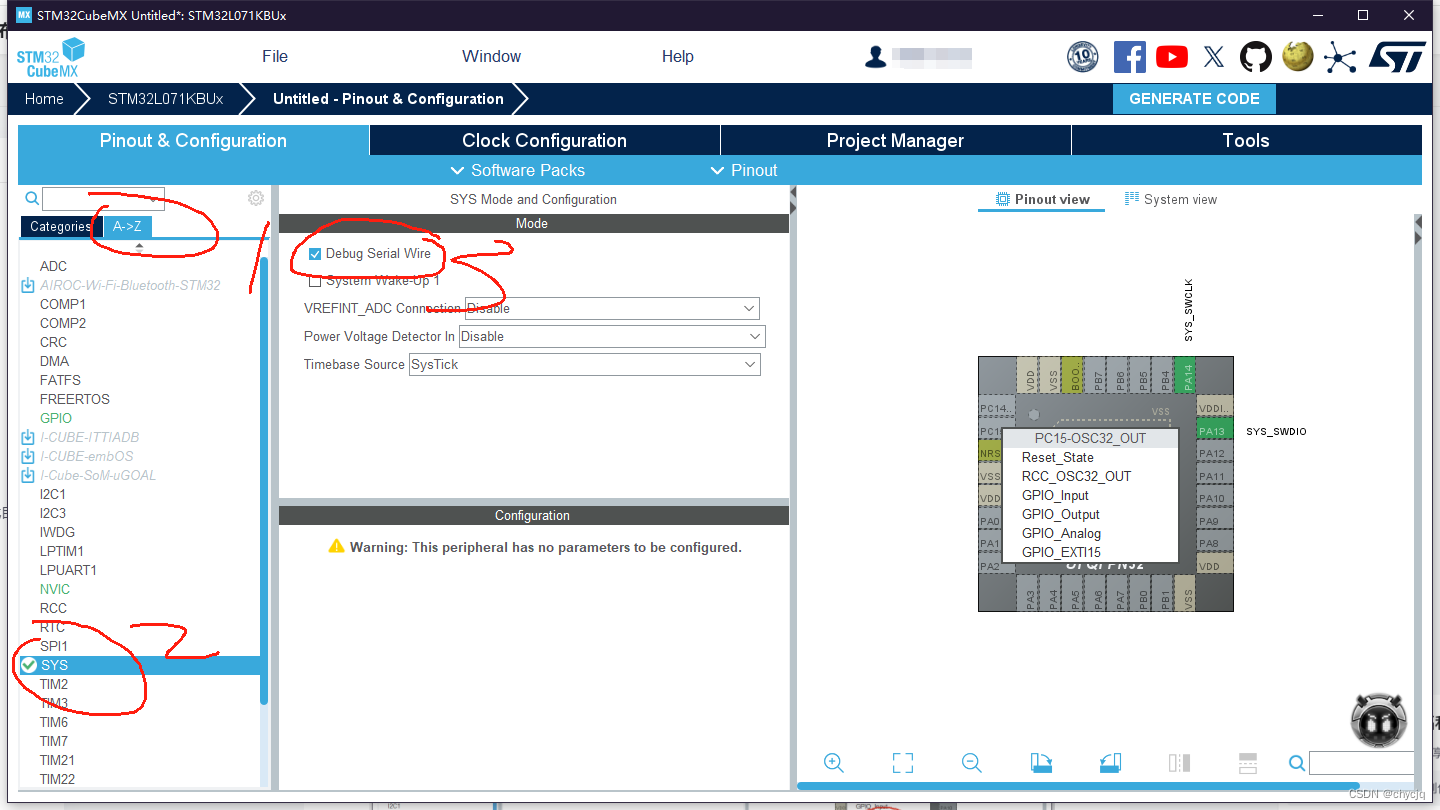
Task: Click the STM32L071KBUx breadcrumb
Action: tap(165, 99)
